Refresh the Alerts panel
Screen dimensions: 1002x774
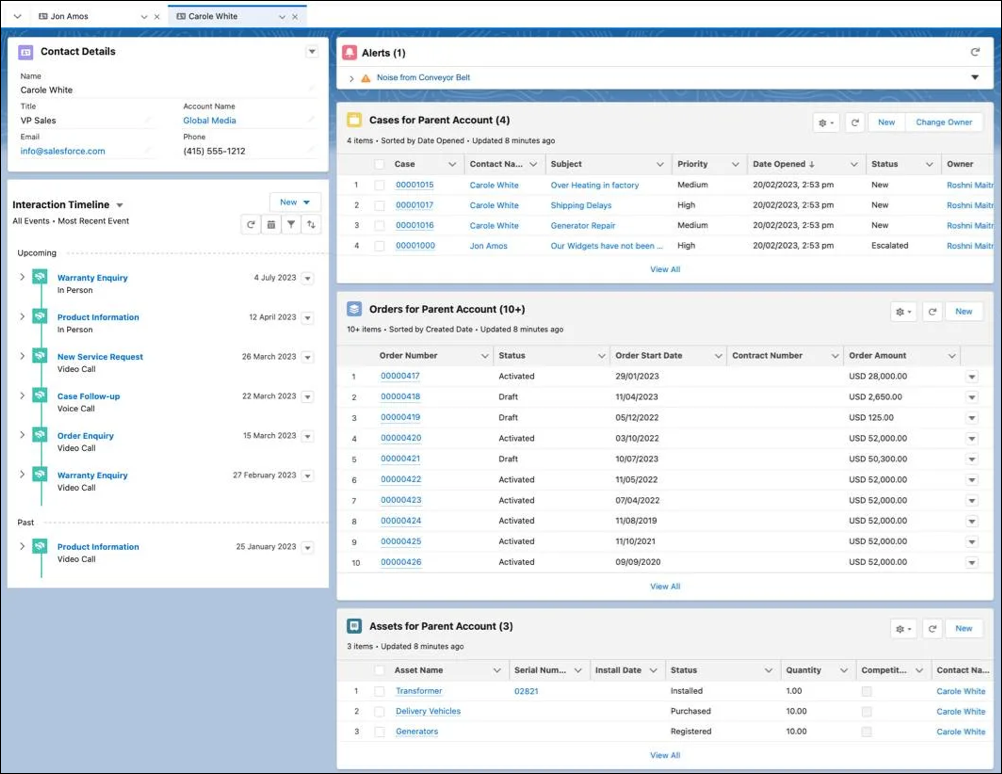click(x=975, y=52)
